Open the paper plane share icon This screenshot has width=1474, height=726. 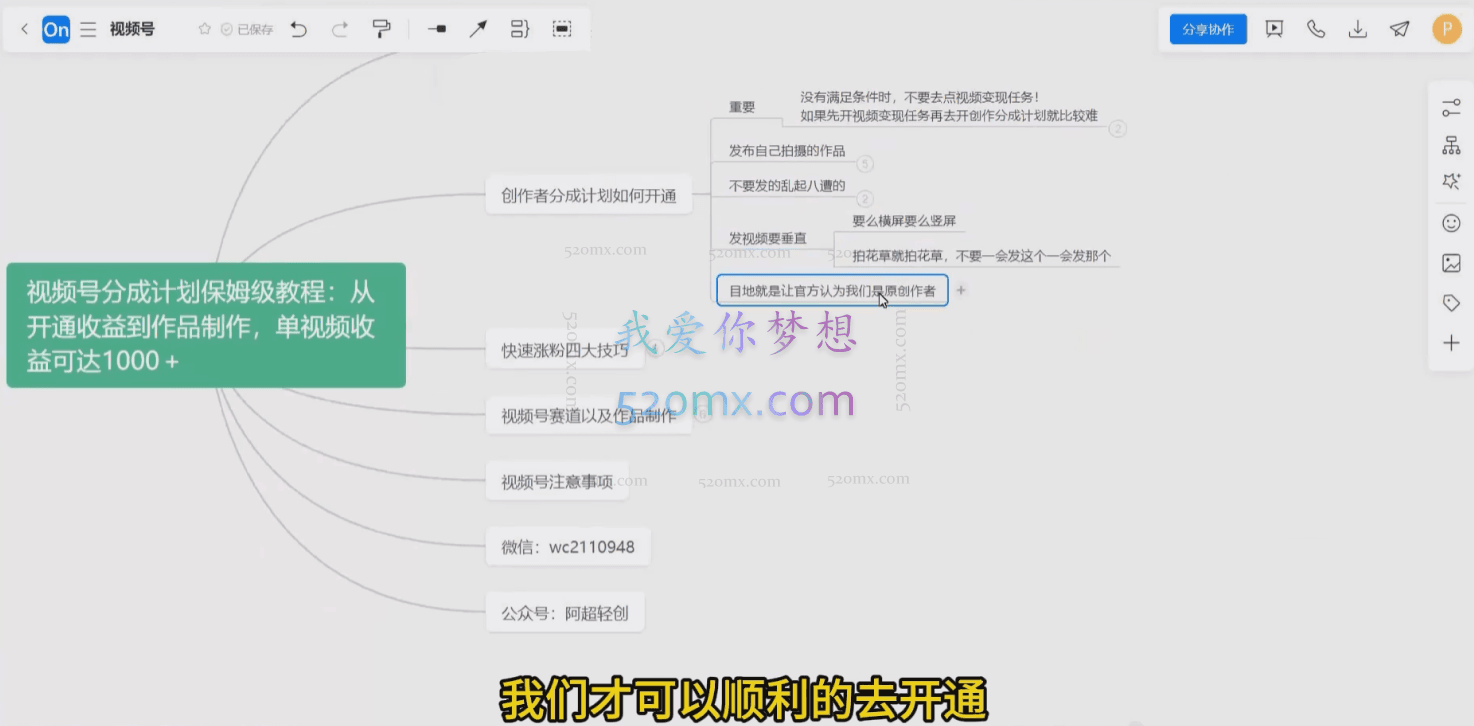[1399, 29]
